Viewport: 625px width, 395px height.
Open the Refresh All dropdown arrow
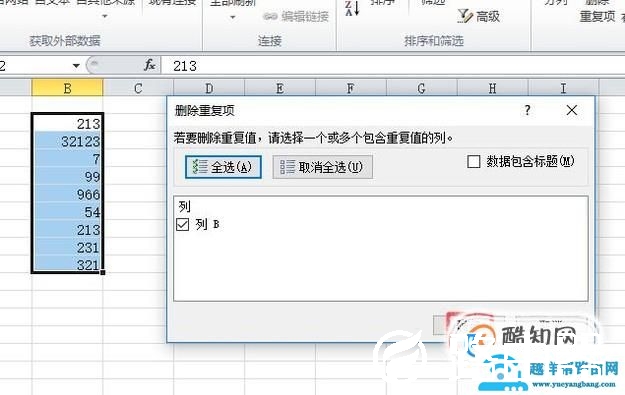[x=233, y=17]
